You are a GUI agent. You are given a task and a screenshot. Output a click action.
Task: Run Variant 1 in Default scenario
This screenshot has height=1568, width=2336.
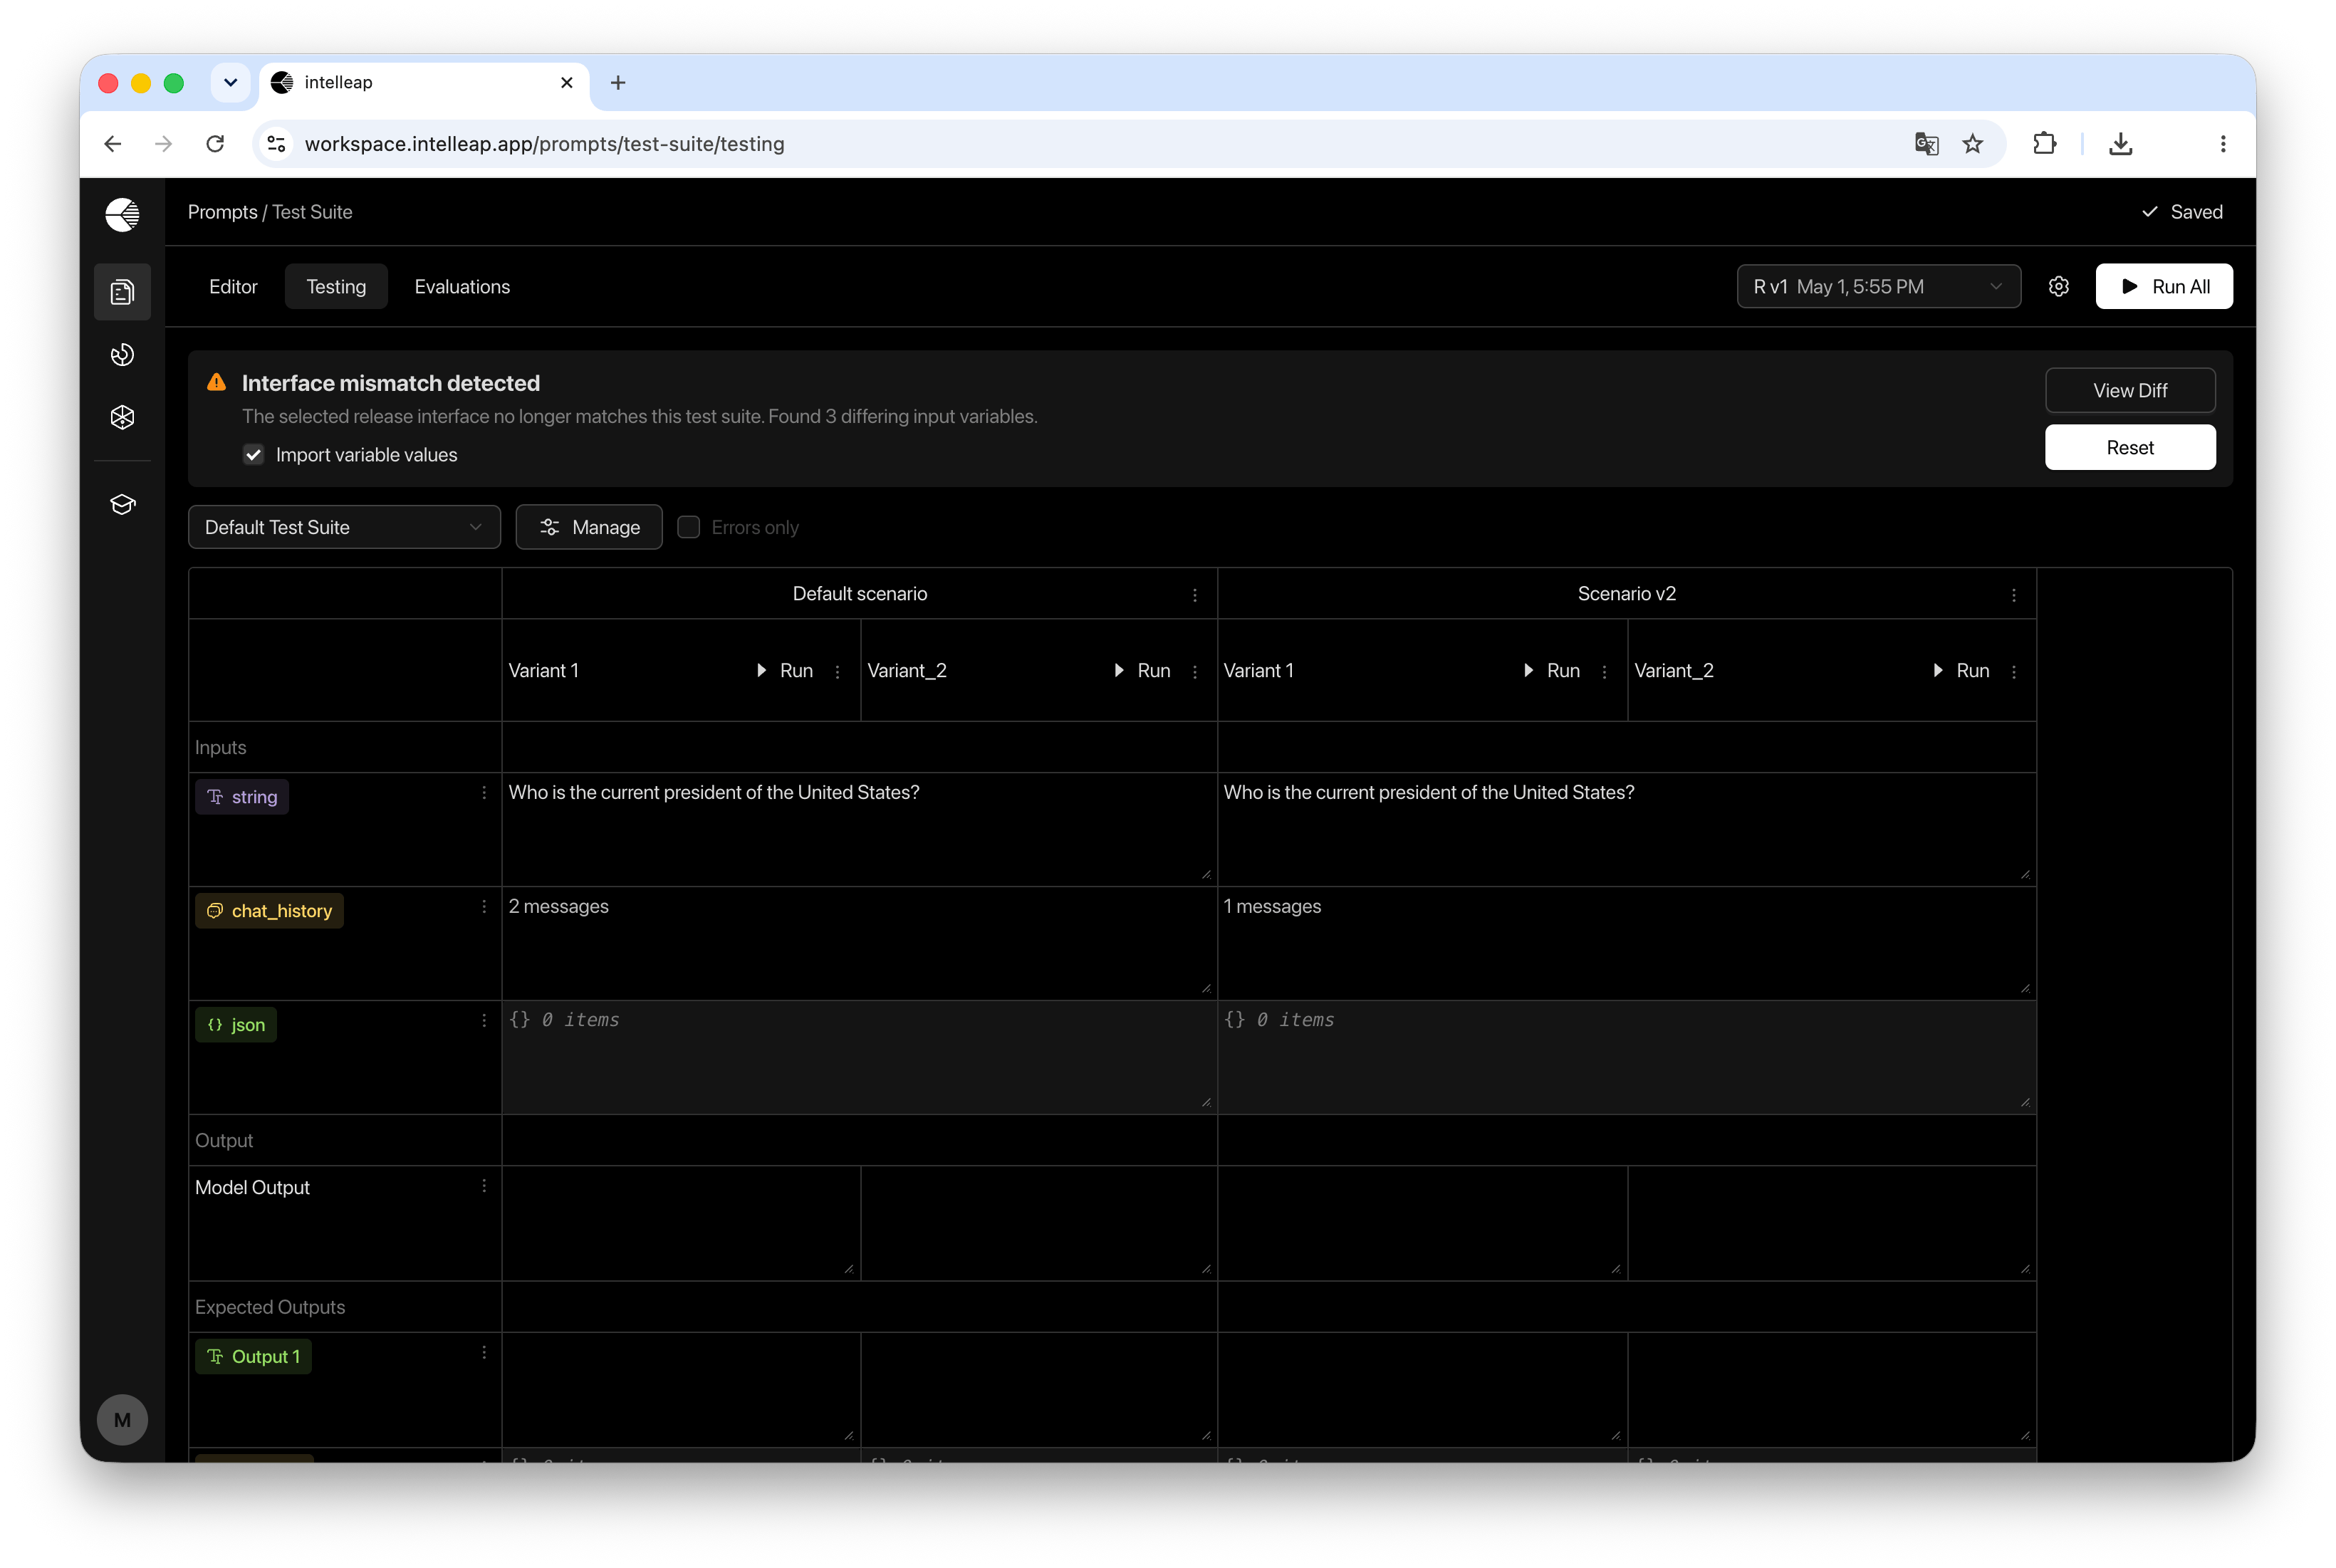pos(785,671)
